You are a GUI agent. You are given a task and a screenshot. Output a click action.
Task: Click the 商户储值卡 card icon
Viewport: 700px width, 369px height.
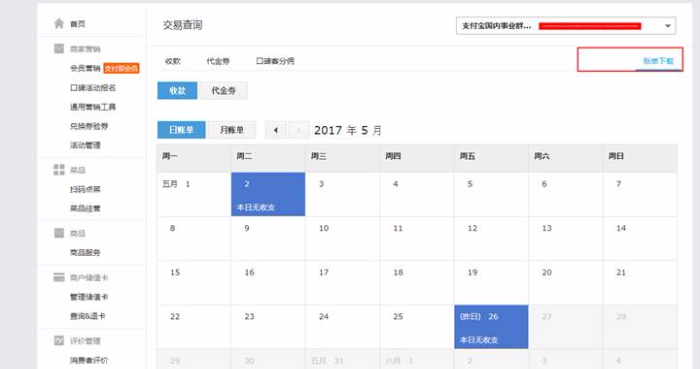(x=59, y=277)
